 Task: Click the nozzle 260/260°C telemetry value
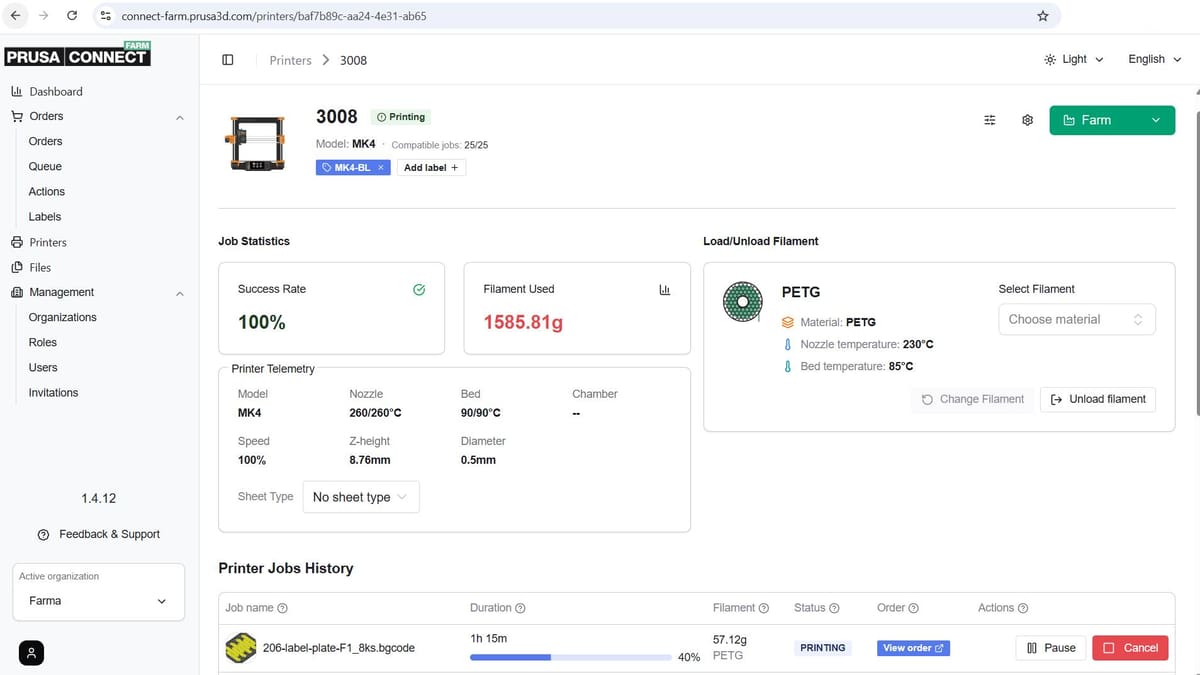point(375,413)
